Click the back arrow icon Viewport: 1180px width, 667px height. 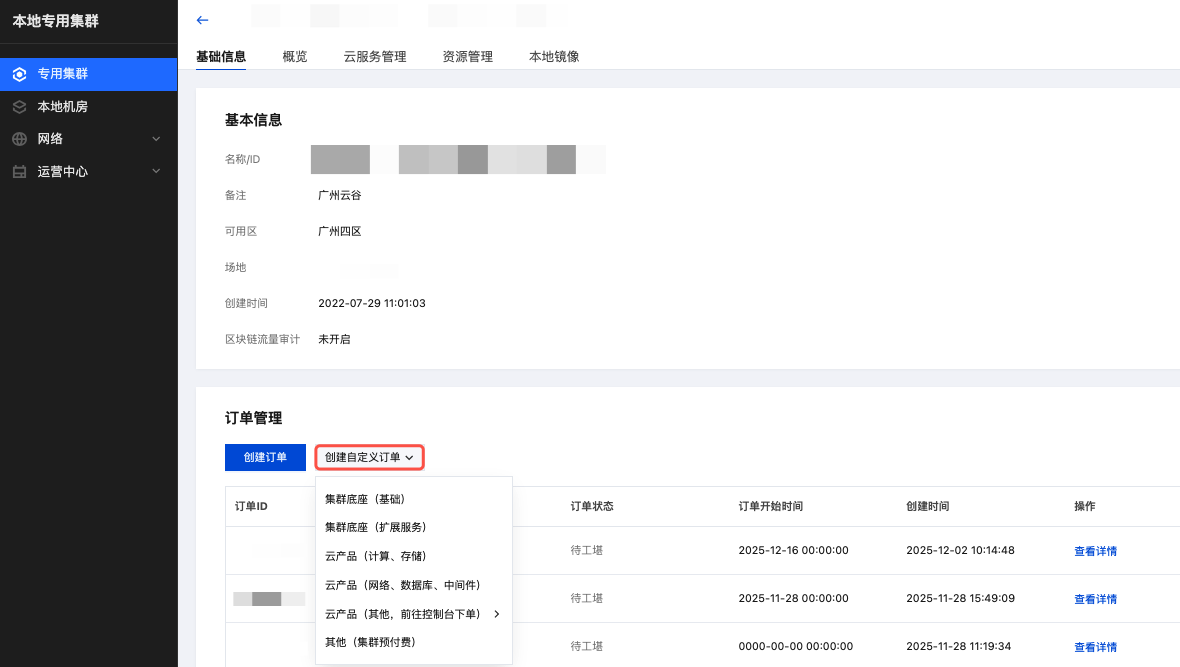(203, 20)
